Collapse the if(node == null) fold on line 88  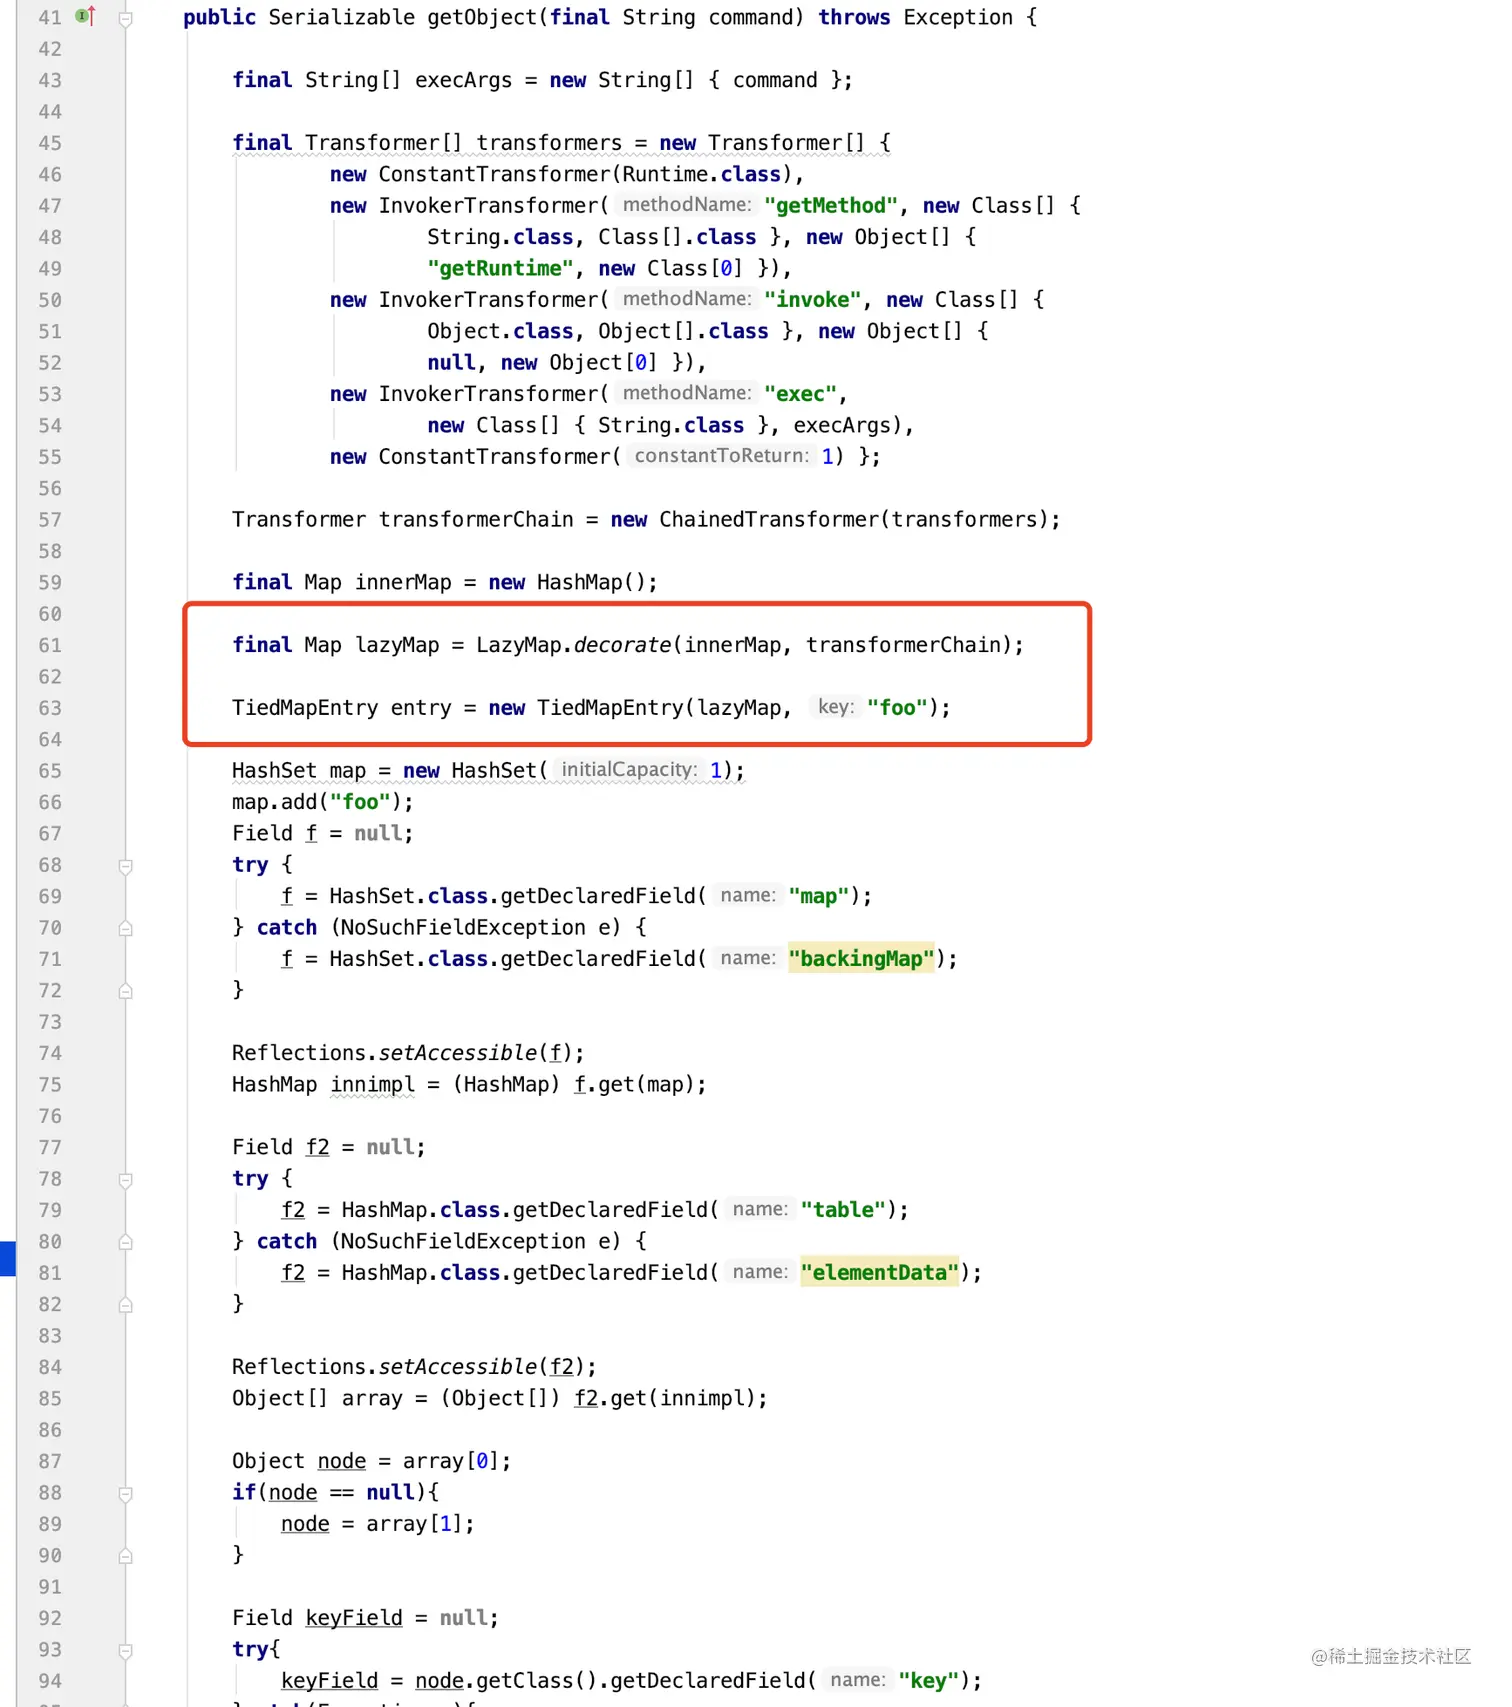[x=126, y=1494]
